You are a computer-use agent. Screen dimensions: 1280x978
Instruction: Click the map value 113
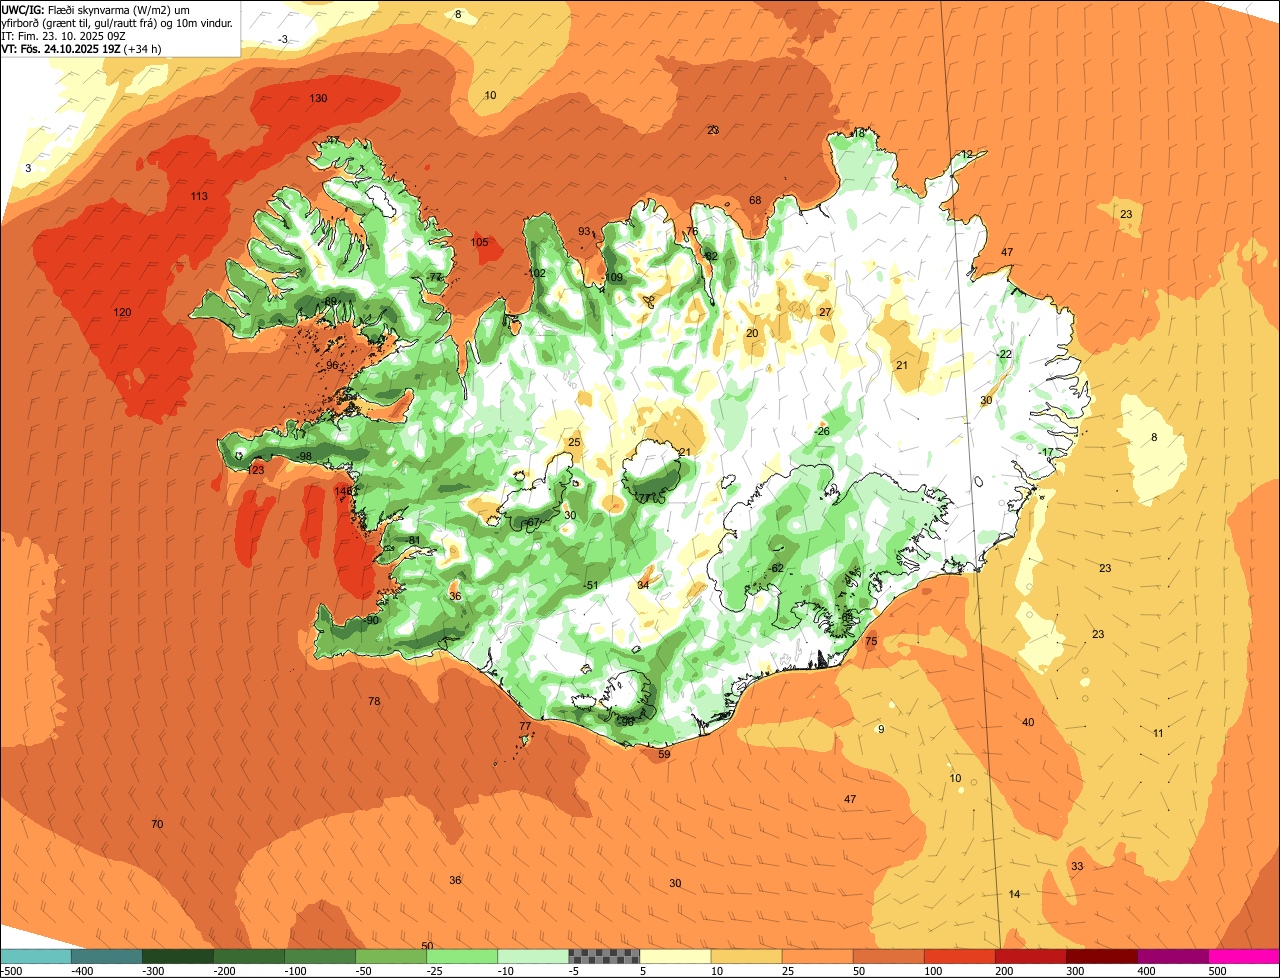pos(199,196)
